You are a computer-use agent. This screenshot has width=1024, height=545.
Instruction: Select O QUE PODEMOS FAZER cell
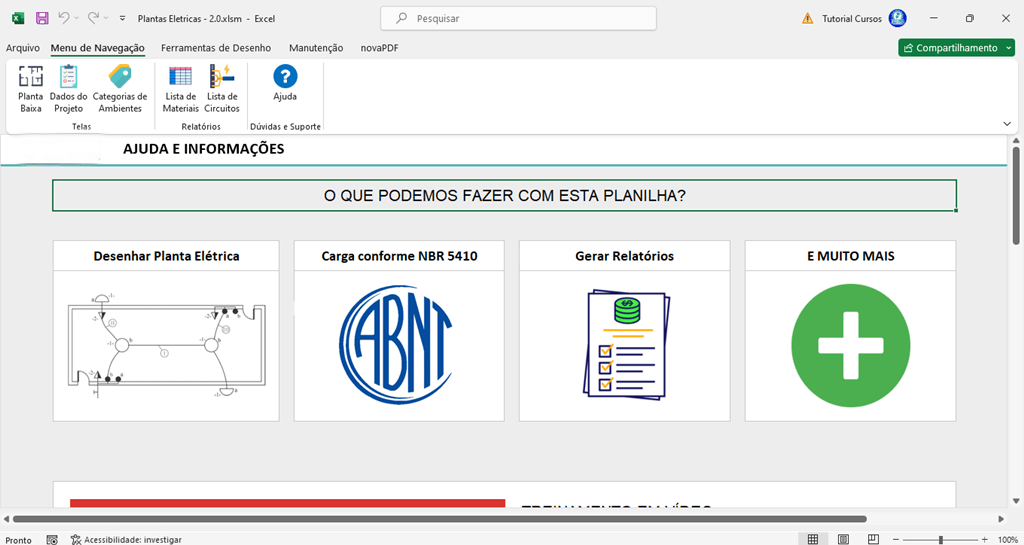[x=504, y=196]
